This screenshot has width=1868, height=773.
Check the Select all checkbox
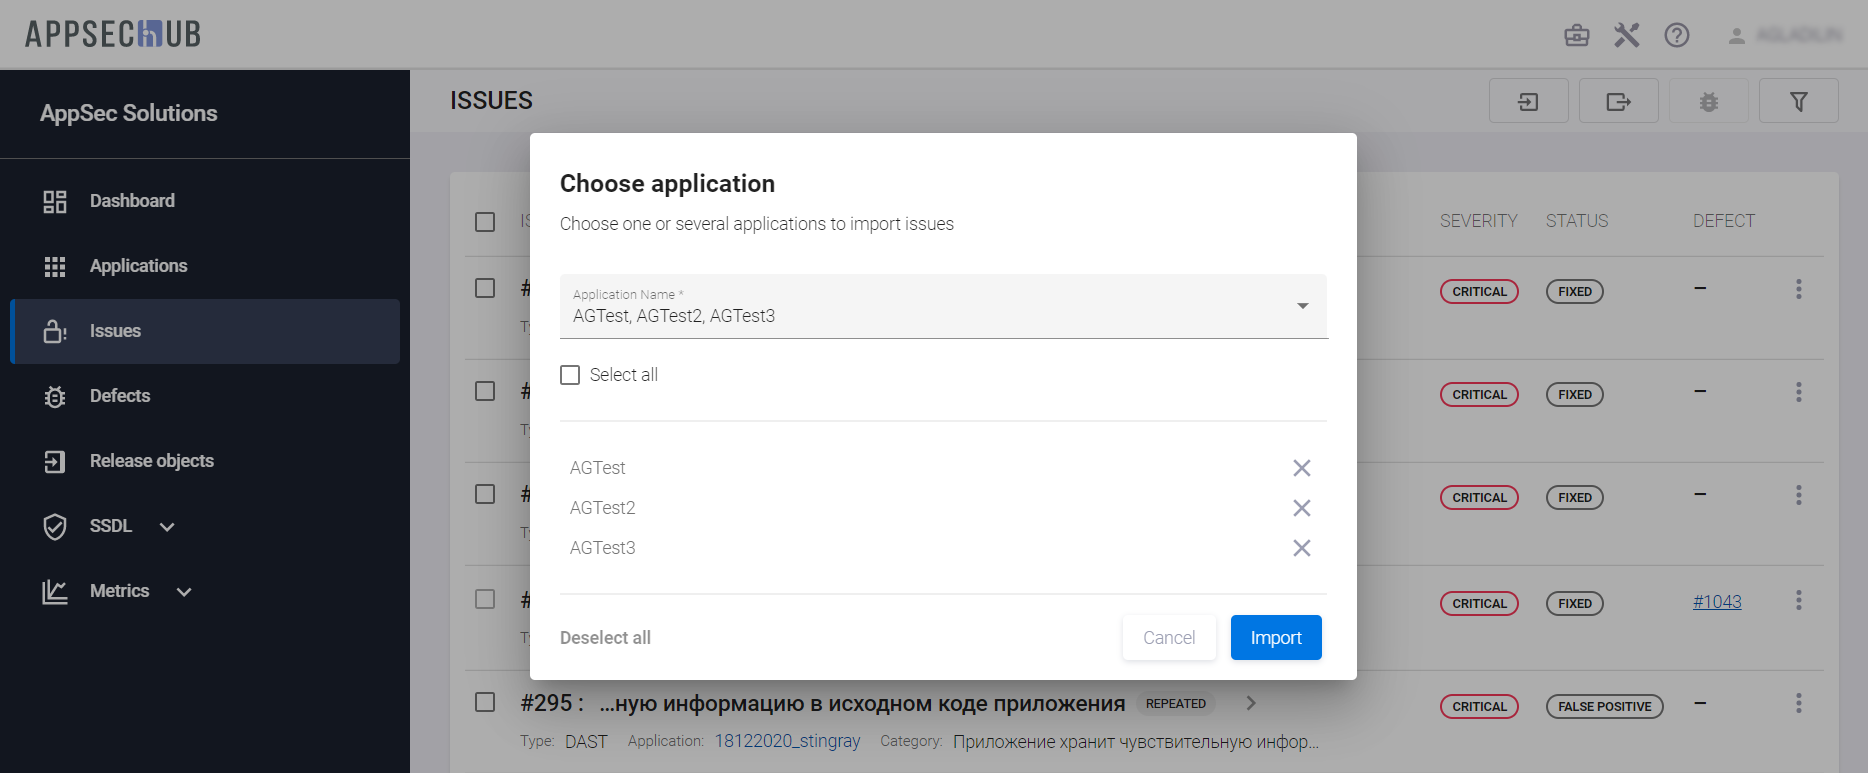tap(570, 375)
